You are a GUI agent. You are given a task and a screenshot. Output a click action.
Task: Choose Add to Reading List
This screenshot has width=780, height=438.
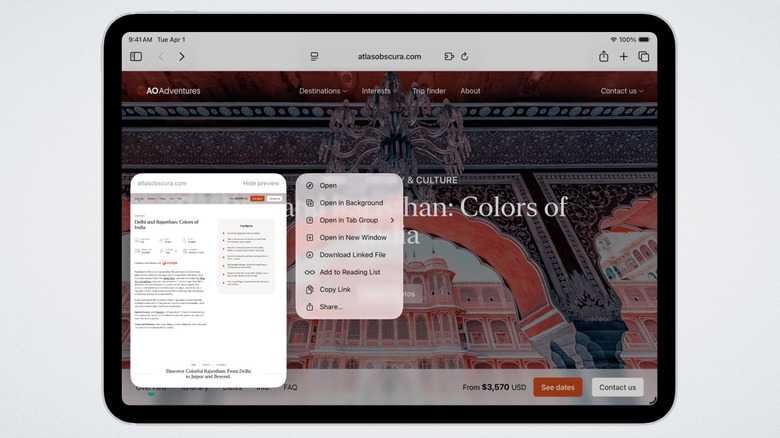349,272
